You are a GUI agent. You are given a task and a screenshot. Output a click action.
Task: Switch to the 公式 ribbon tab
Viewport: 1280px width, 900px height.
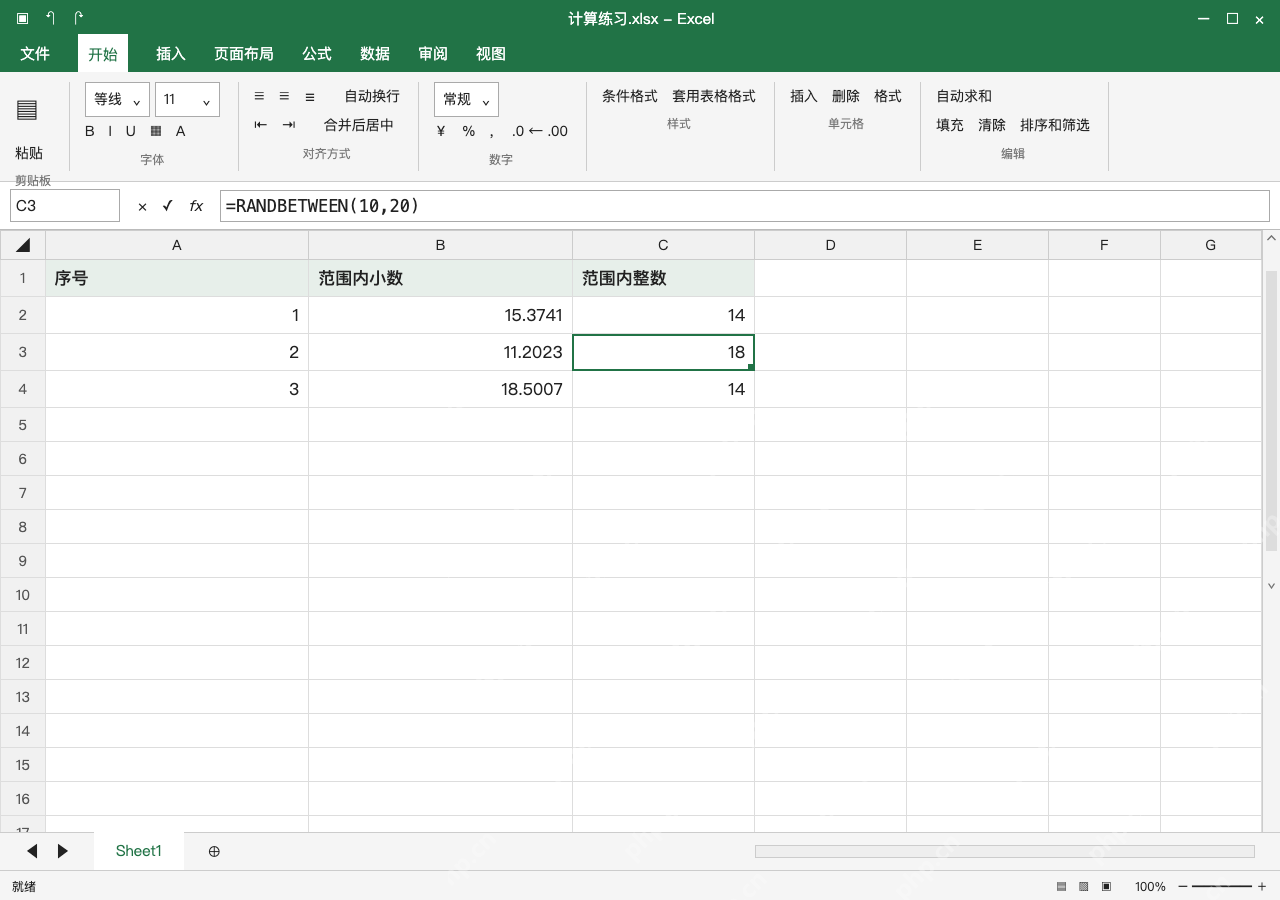317,54
